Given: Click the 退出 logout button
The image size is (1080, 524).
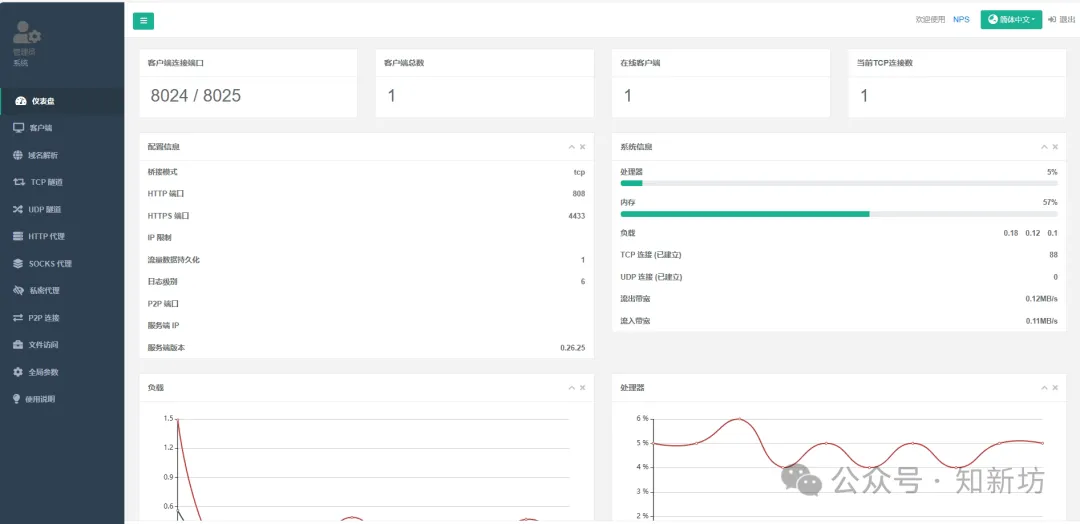Looking at the screenshot, I should (1061, 19).
